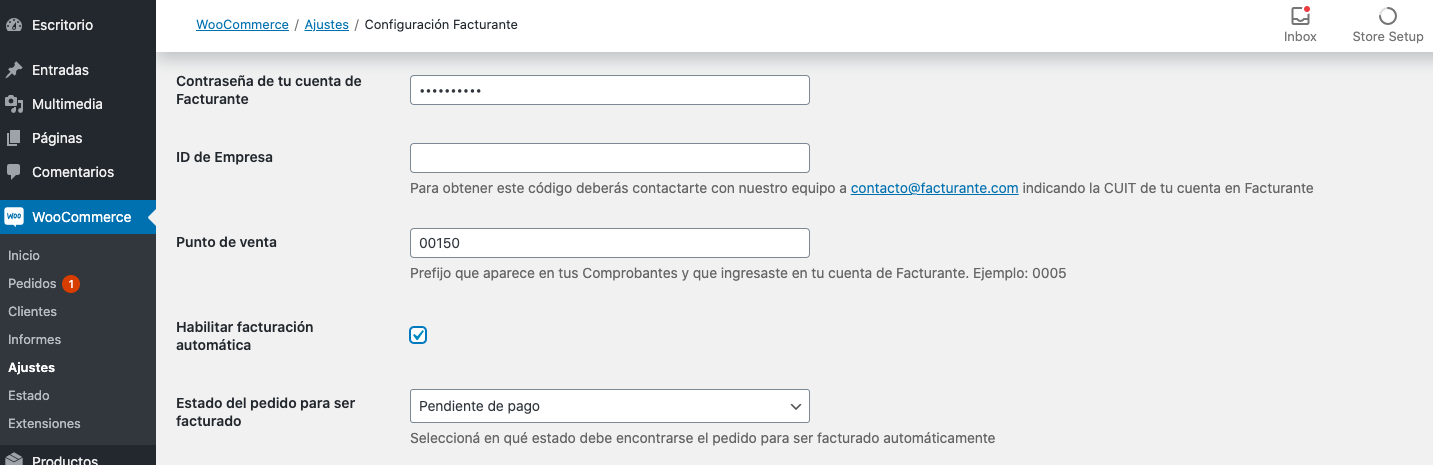
Task: Click the Entradas pin icon
Action: click(14, 70)
